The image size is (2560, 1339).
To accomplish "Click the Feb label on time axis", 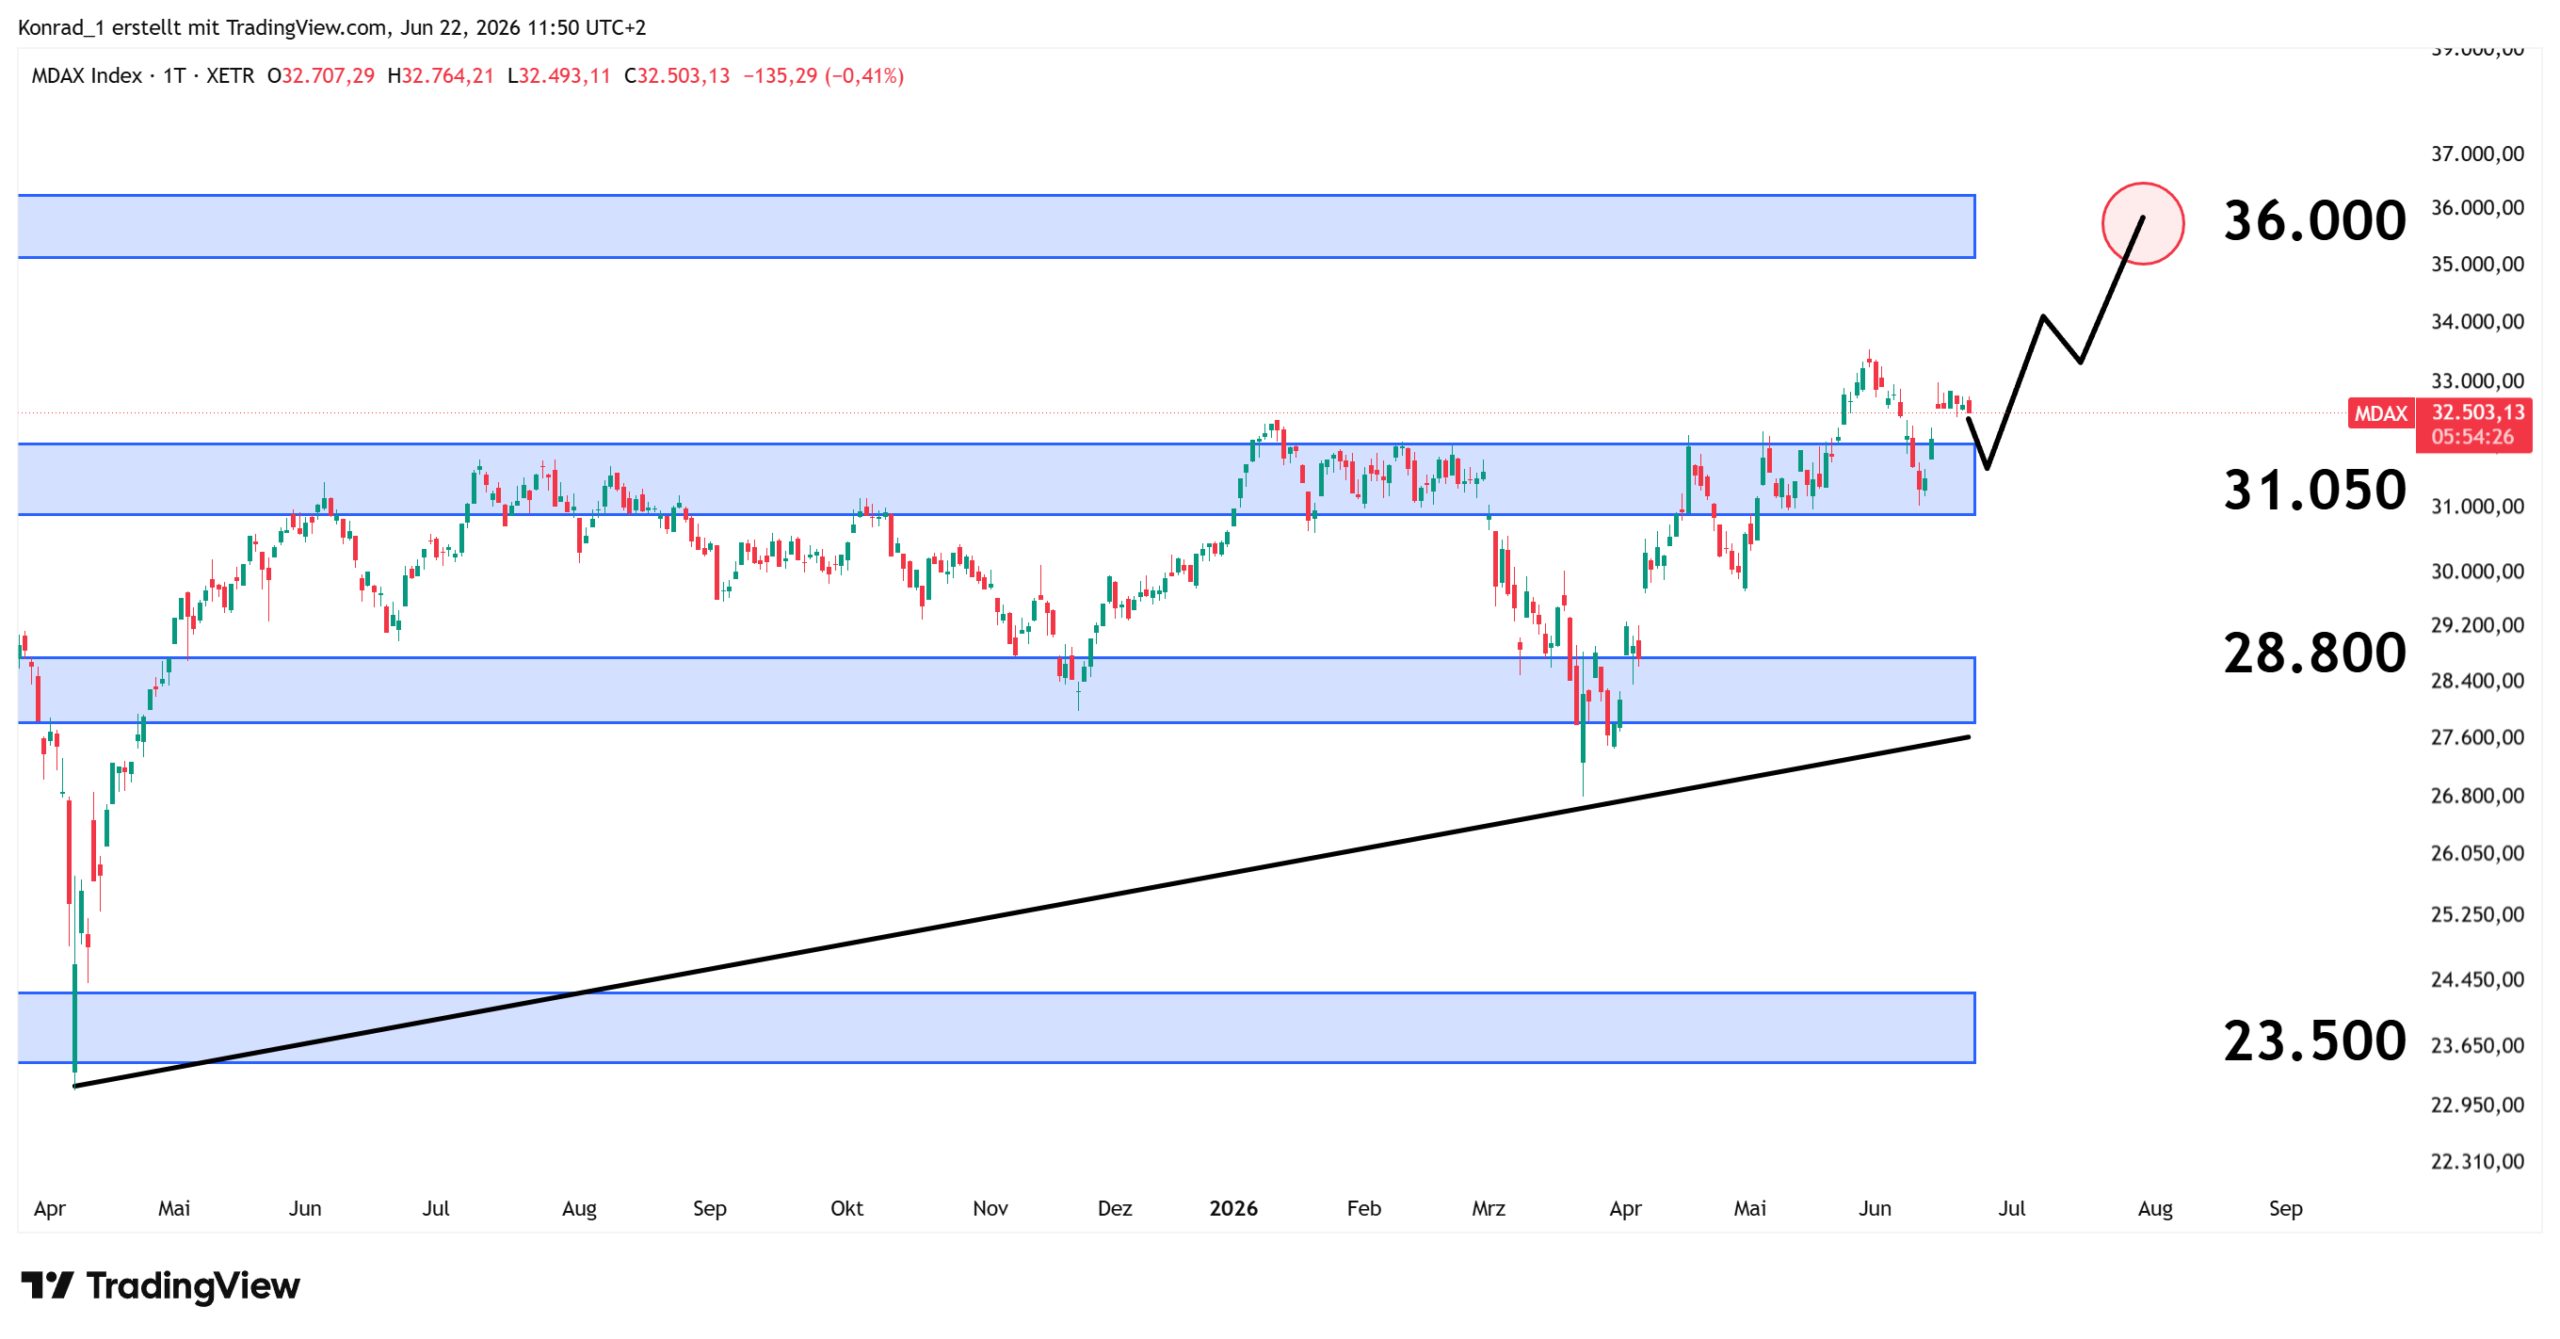I will [x=1363, y=1208].
